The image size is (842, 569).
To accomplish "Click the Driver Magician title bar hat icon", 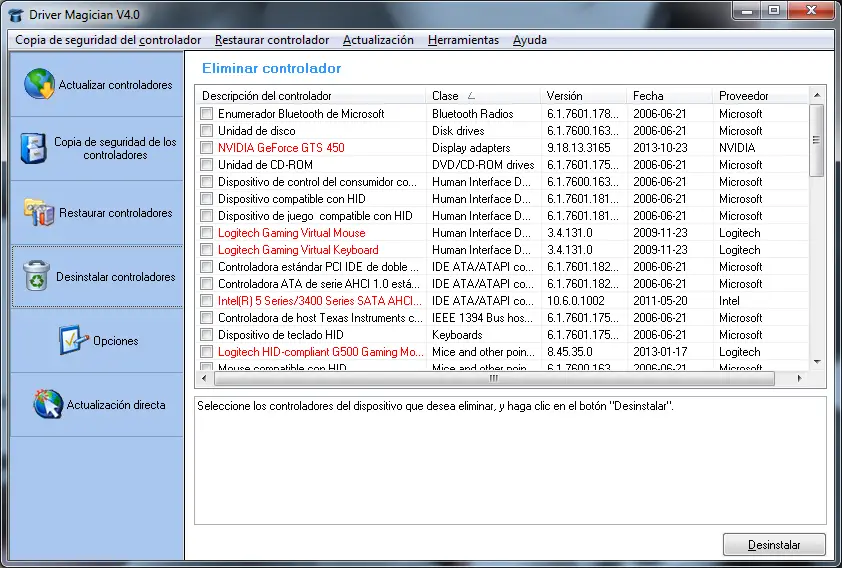I will tap(17, 14).
